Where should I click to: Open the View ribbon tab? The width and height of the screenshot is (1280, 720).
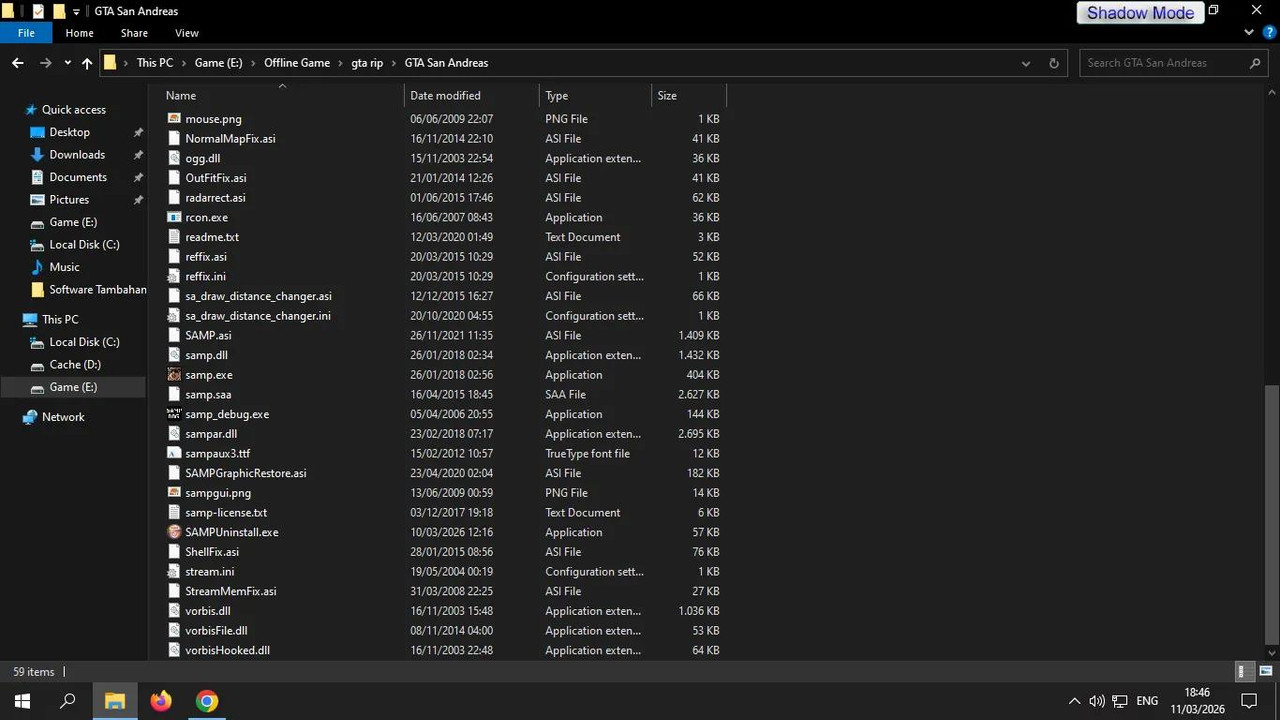pyautogui.click(x=187, y=33)
